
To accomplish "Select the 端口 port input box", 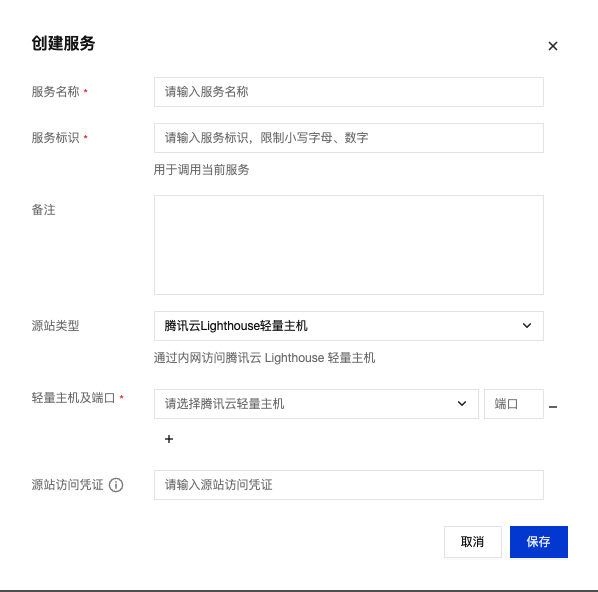I will (x=514, y=404).
